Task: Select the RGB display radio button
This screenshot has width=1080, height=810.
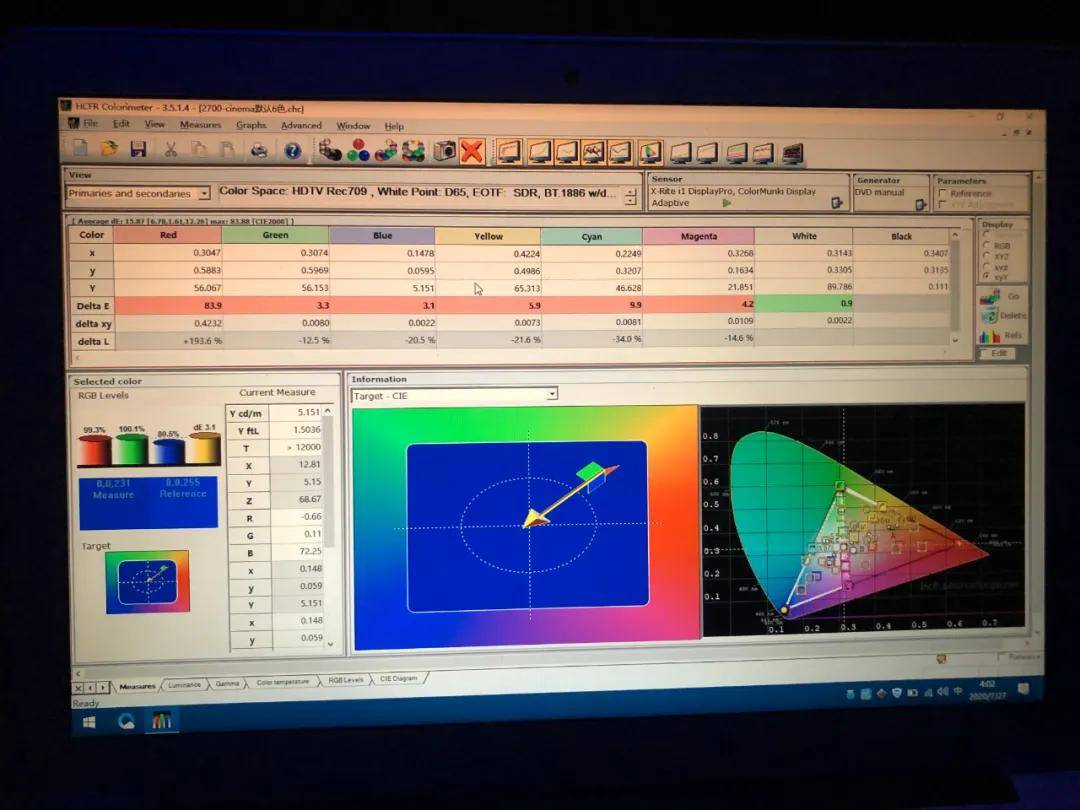Action: (987, 243)
